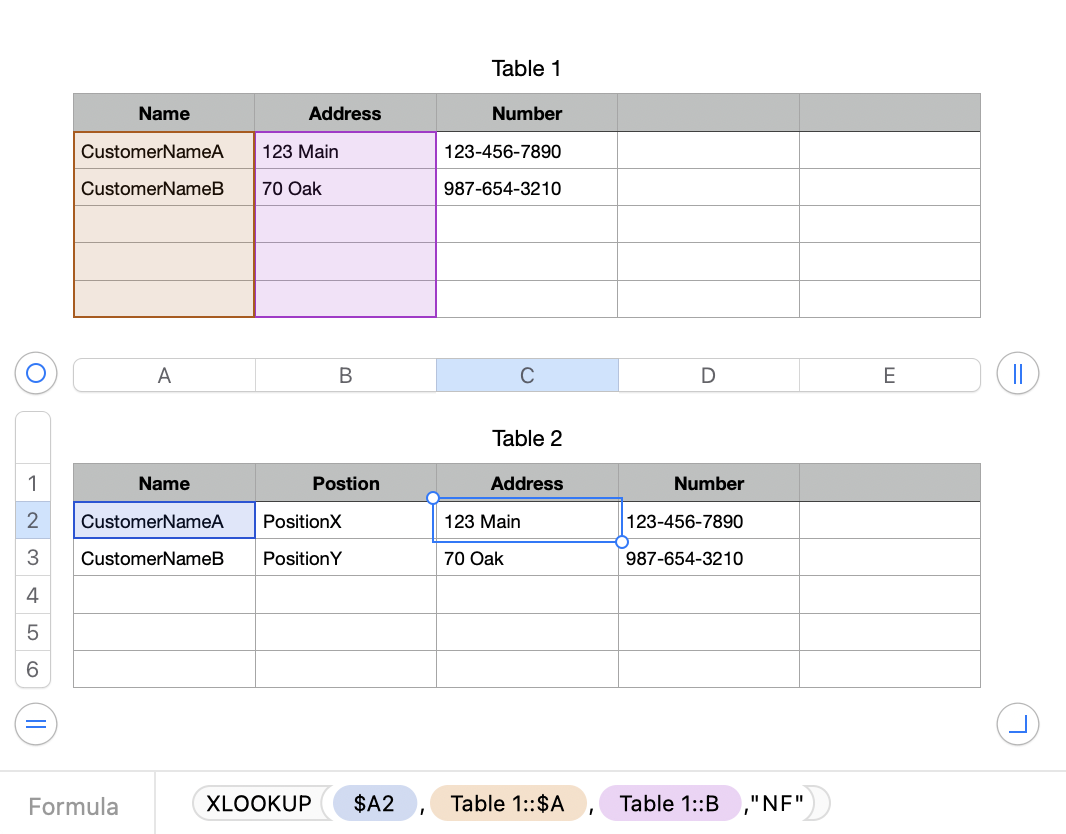Click the closing parenthesis in the formula editor
Image resolution: width=1066 pixels, height=834 pixels.
pyautogui.click(x=817, y=802)
